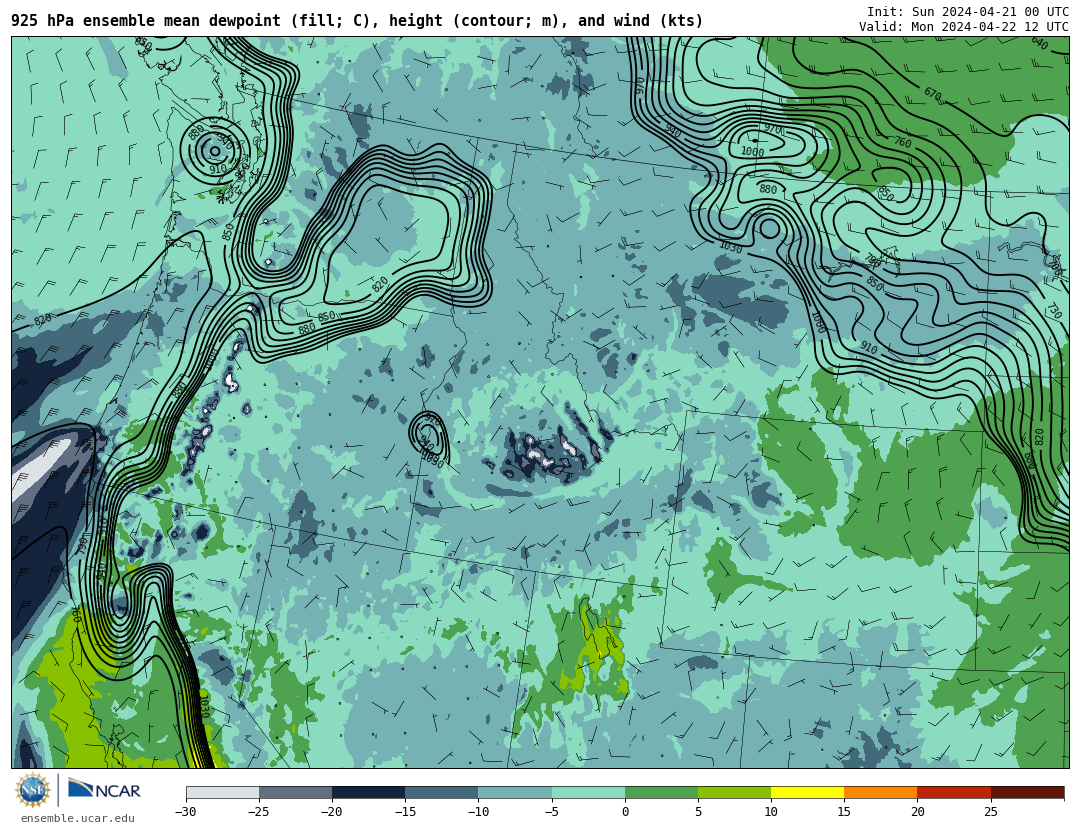The width and height of the screenshot is (1080, 831).
Task: Pick the yellow 10 to 15 colorbar segment
Action: (807, 792)
